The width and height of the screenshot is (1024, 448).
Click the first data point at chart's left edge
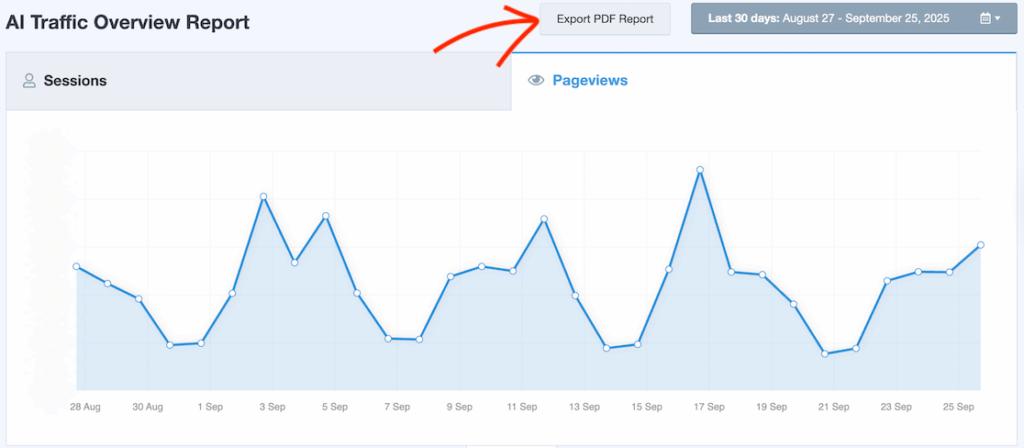76,266
